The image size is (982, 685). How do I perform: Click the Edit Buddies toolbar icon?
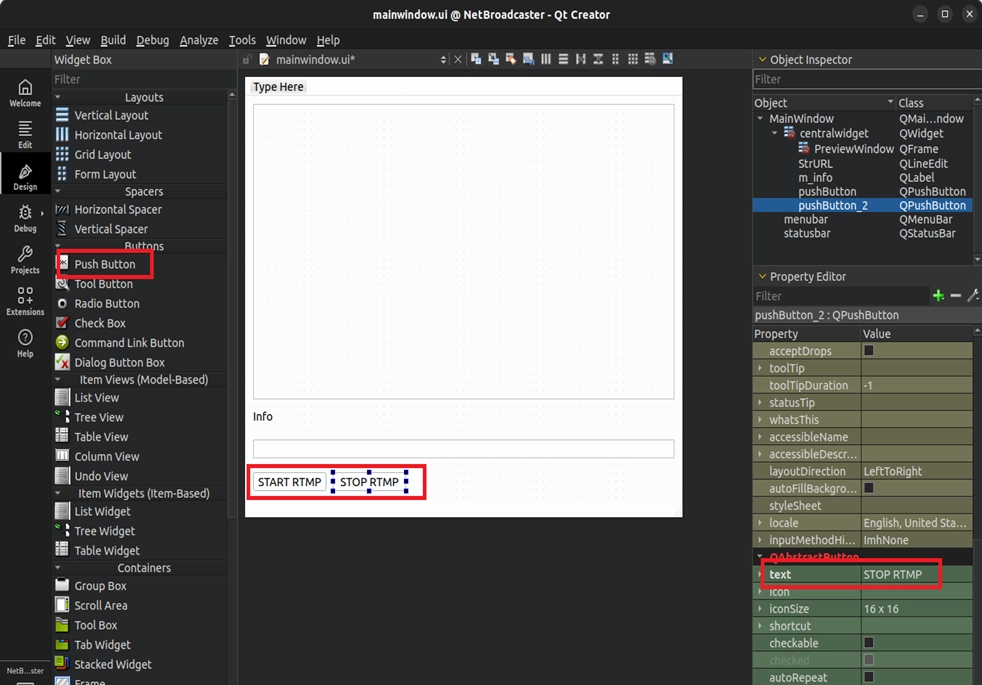tap(511, 59)
